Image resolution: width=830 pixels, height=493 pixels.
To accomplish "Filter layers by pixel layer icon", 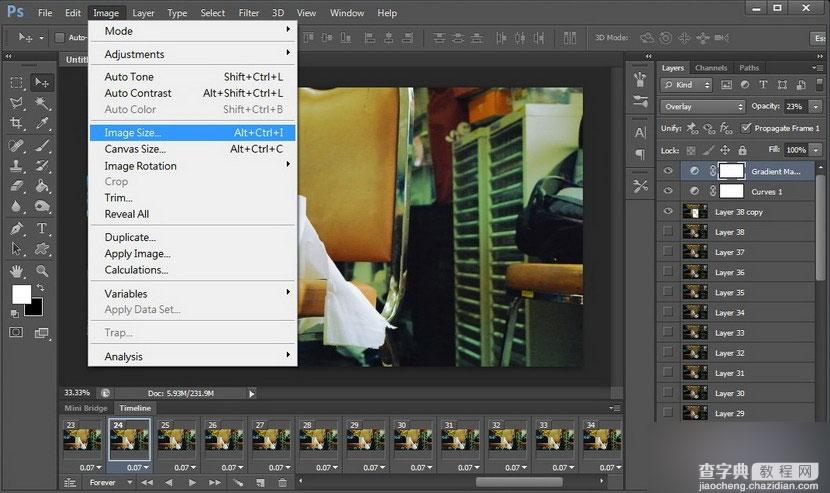I will (x=727, y=85).
